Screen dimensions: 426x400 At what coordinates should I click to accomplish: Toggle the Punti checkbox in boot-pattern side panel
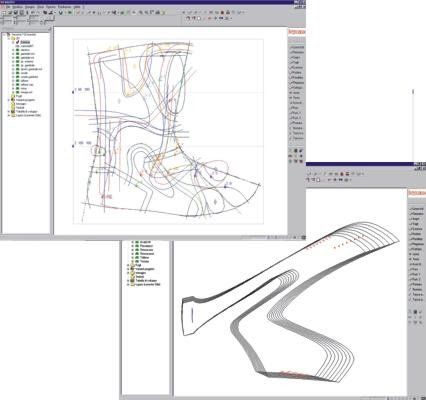coord(296,108)
